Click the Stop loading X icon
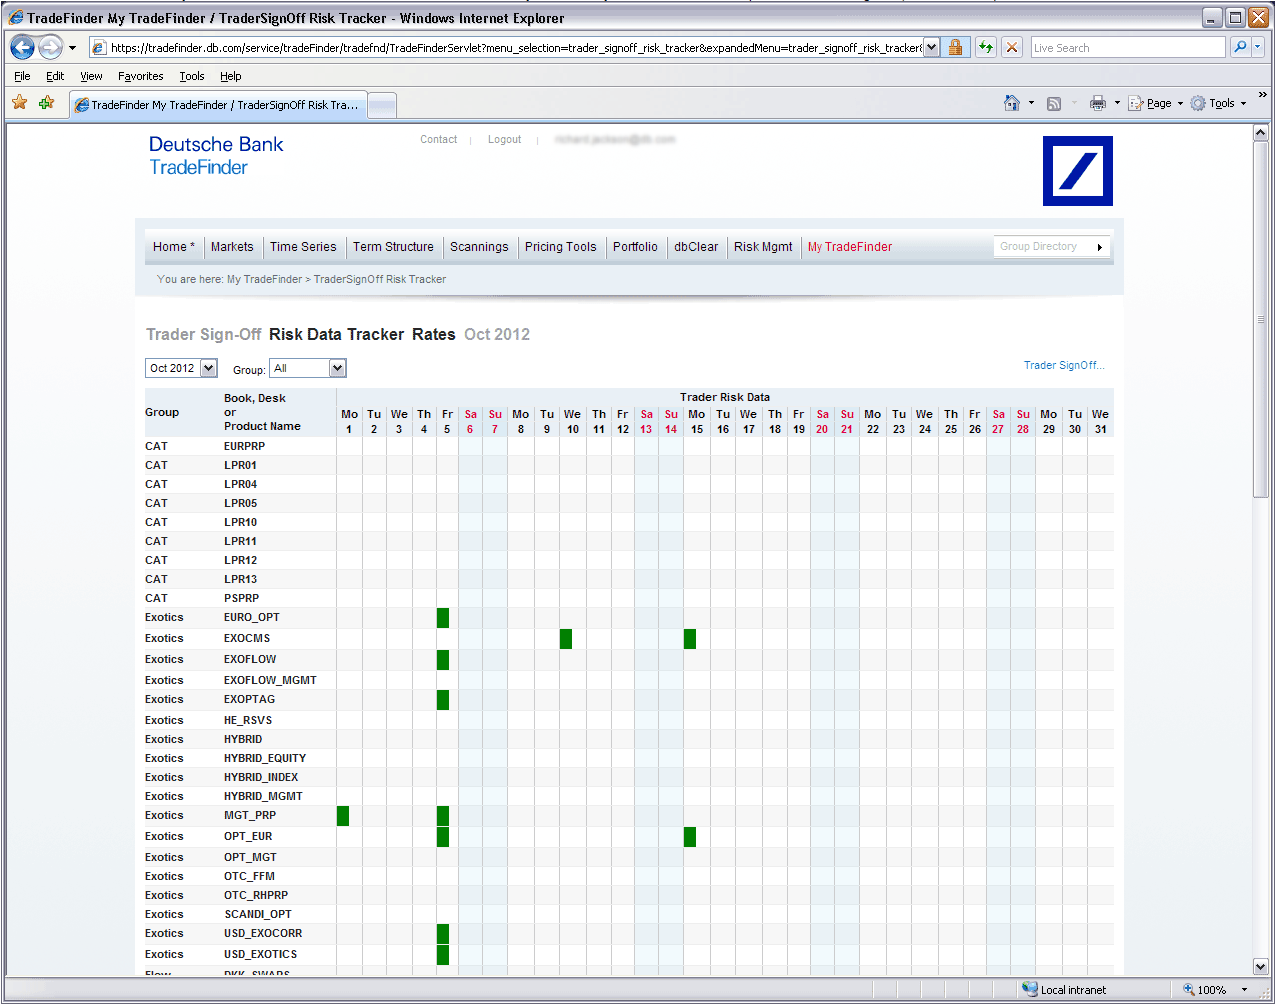This screenshot has width=1277, height=1005. tap(1012, 47)
